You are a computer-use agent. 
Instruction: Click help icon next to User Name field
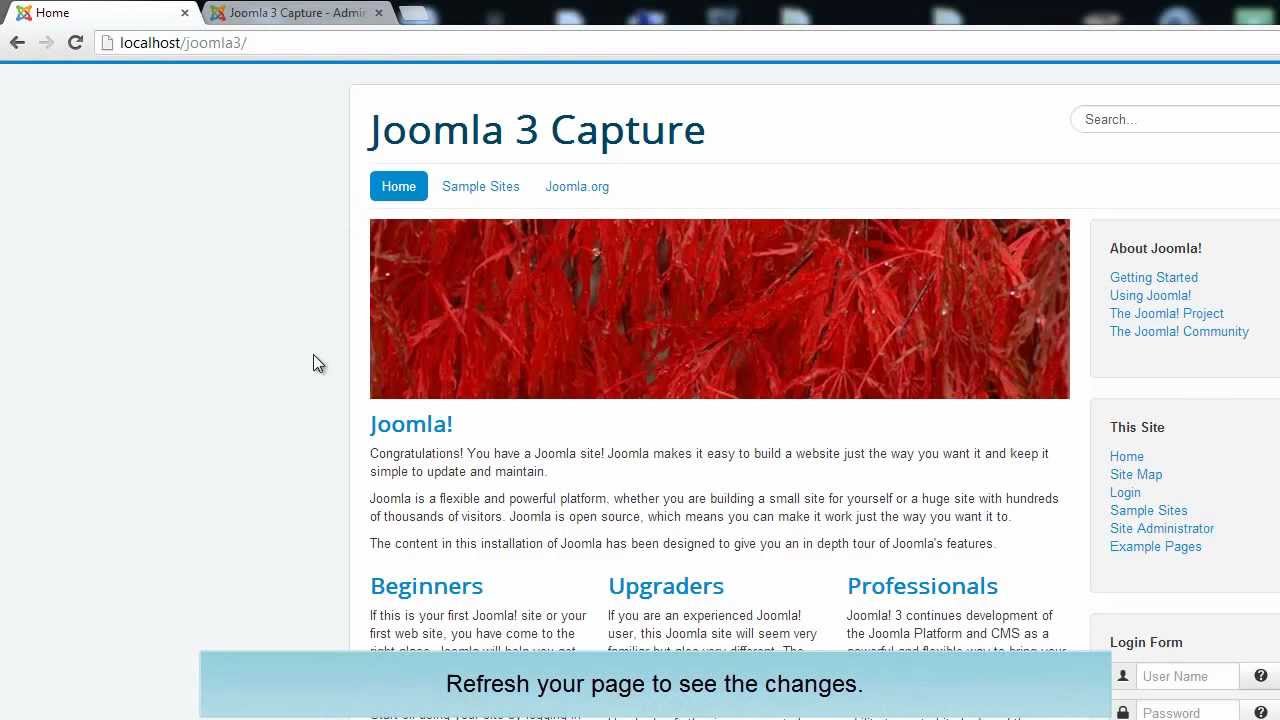1261,676
